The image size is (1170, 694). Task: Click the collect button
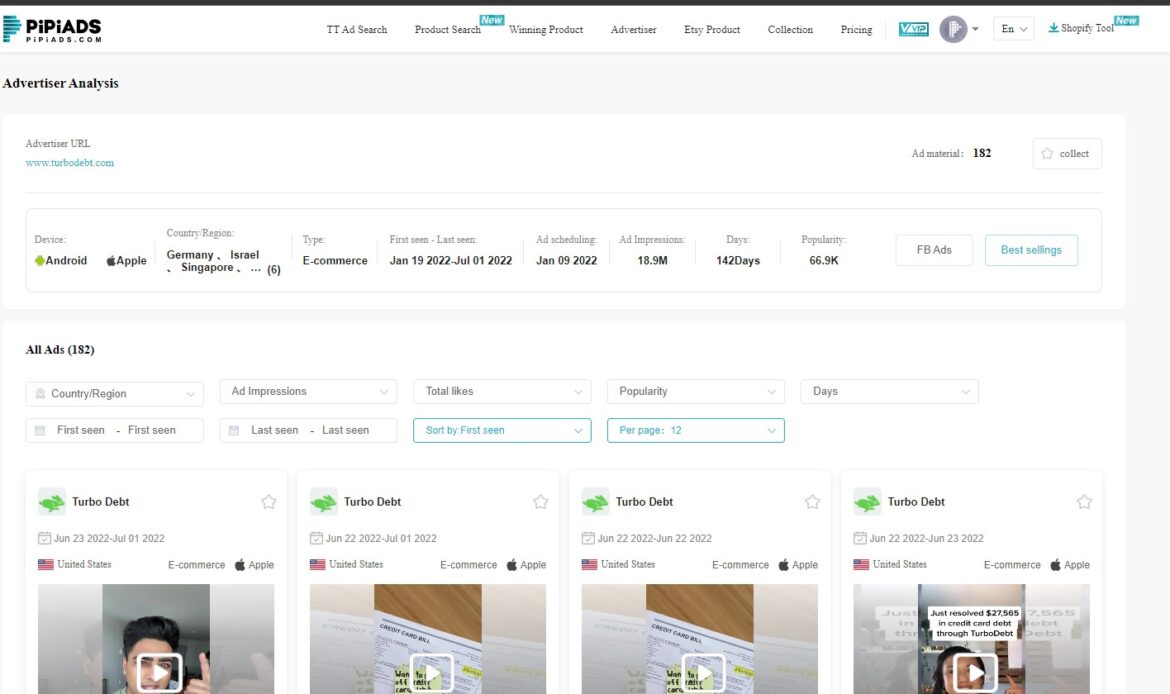[1067, 154]
